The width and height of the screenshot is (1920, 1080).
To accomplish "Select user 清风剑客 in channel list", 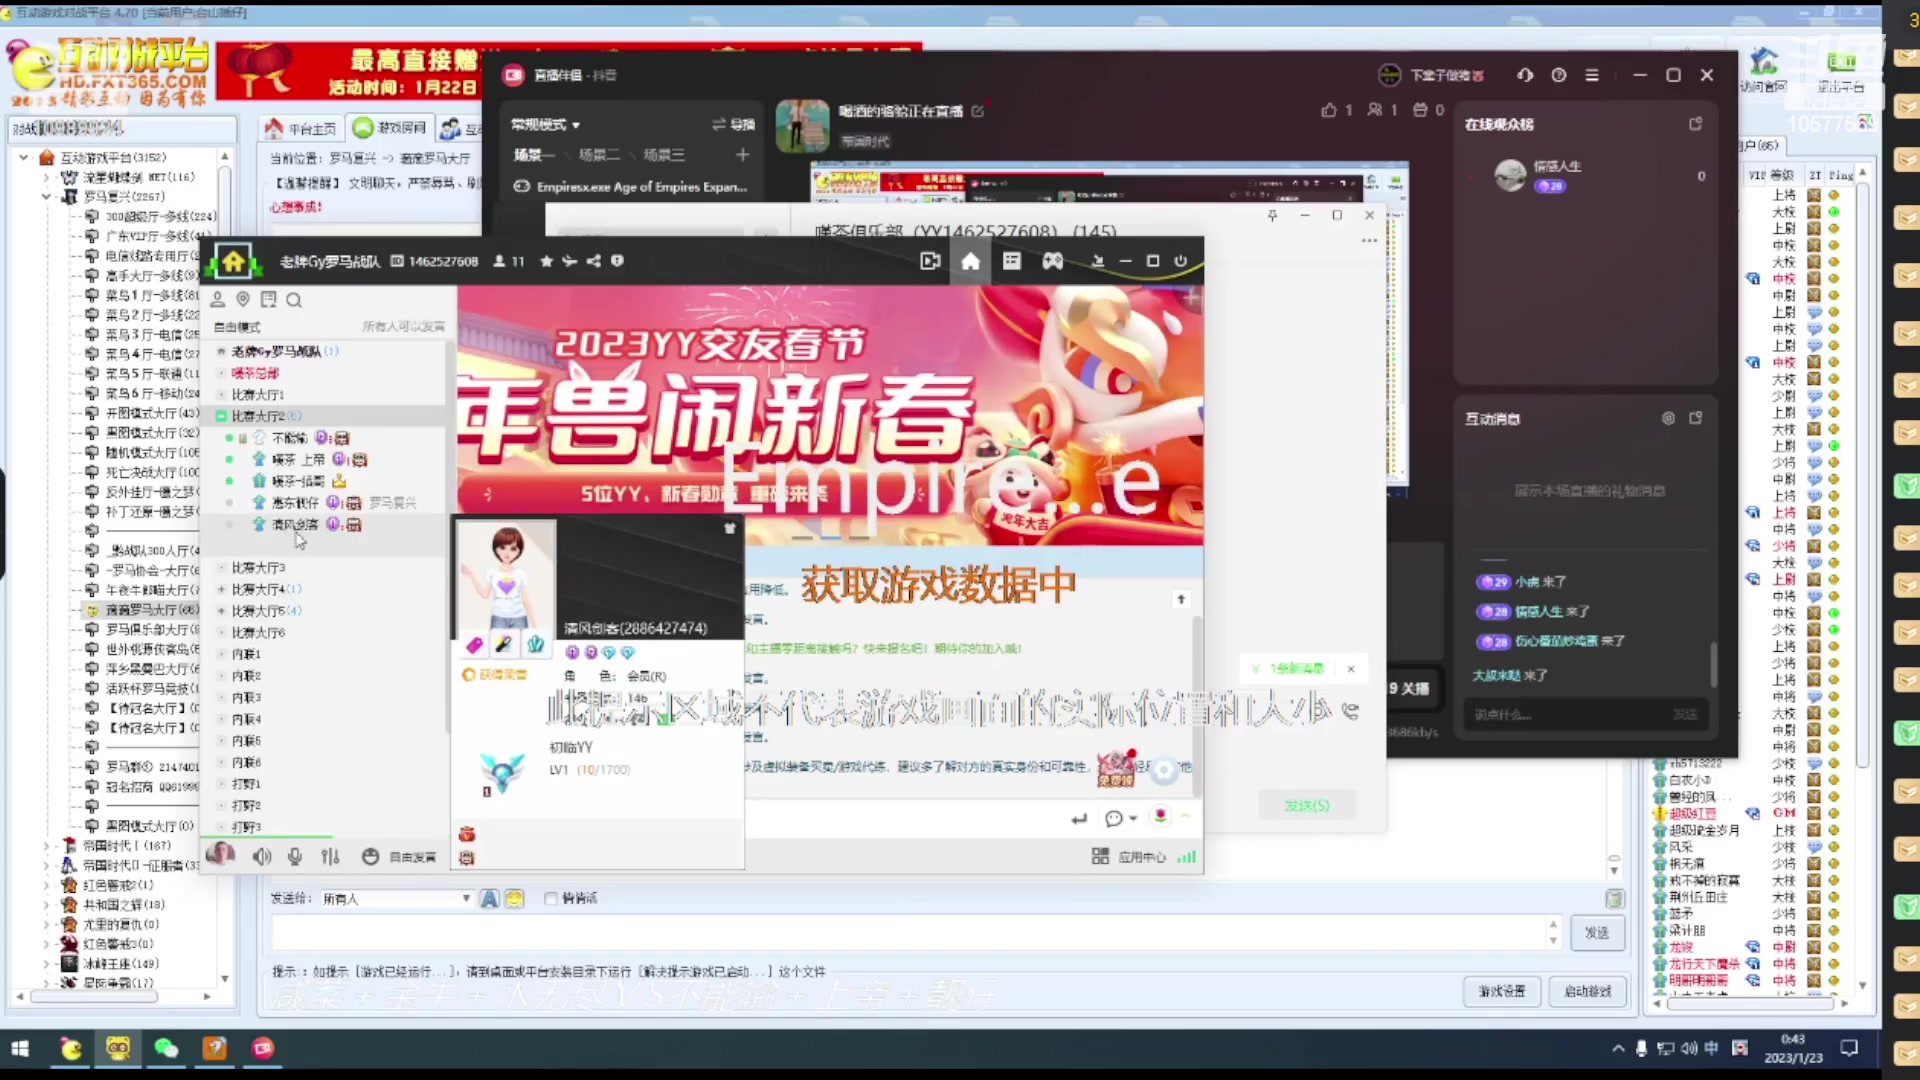I will (x=295, y=524).
